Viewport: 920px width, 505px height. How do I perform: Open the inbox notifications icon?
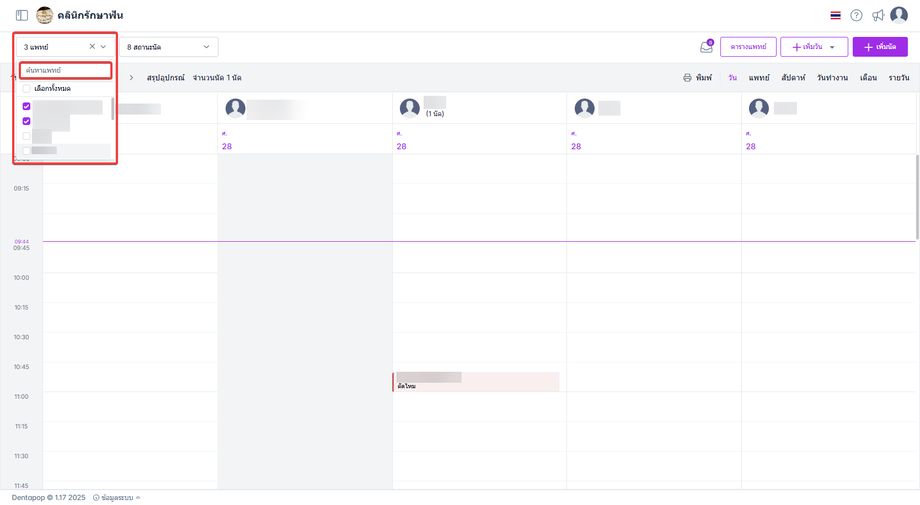[706, 47]
